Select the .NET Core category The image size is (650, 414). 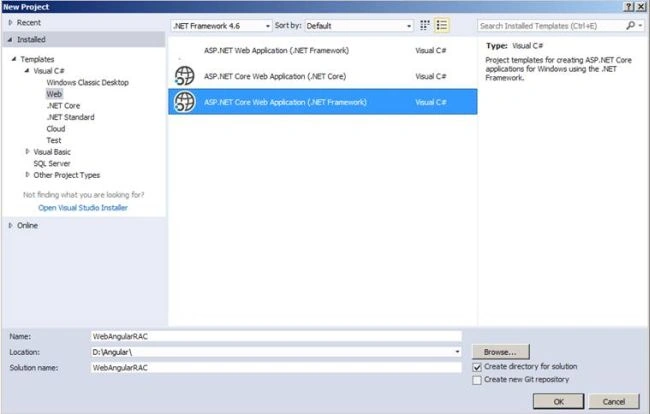[63, 106]
